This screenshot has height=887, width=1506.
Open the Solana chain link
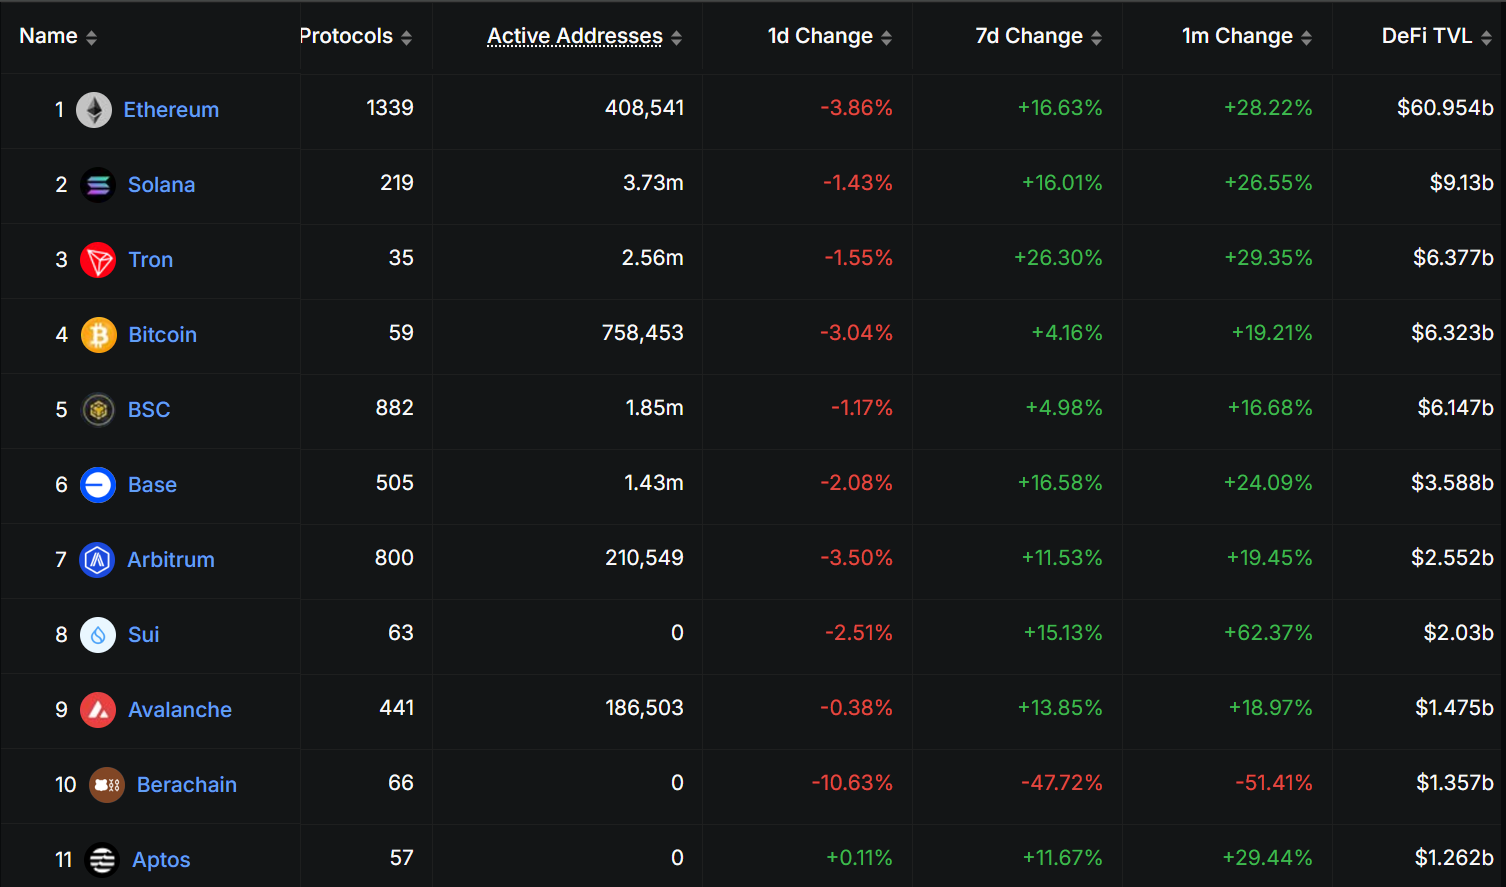[x=162, y=185]
